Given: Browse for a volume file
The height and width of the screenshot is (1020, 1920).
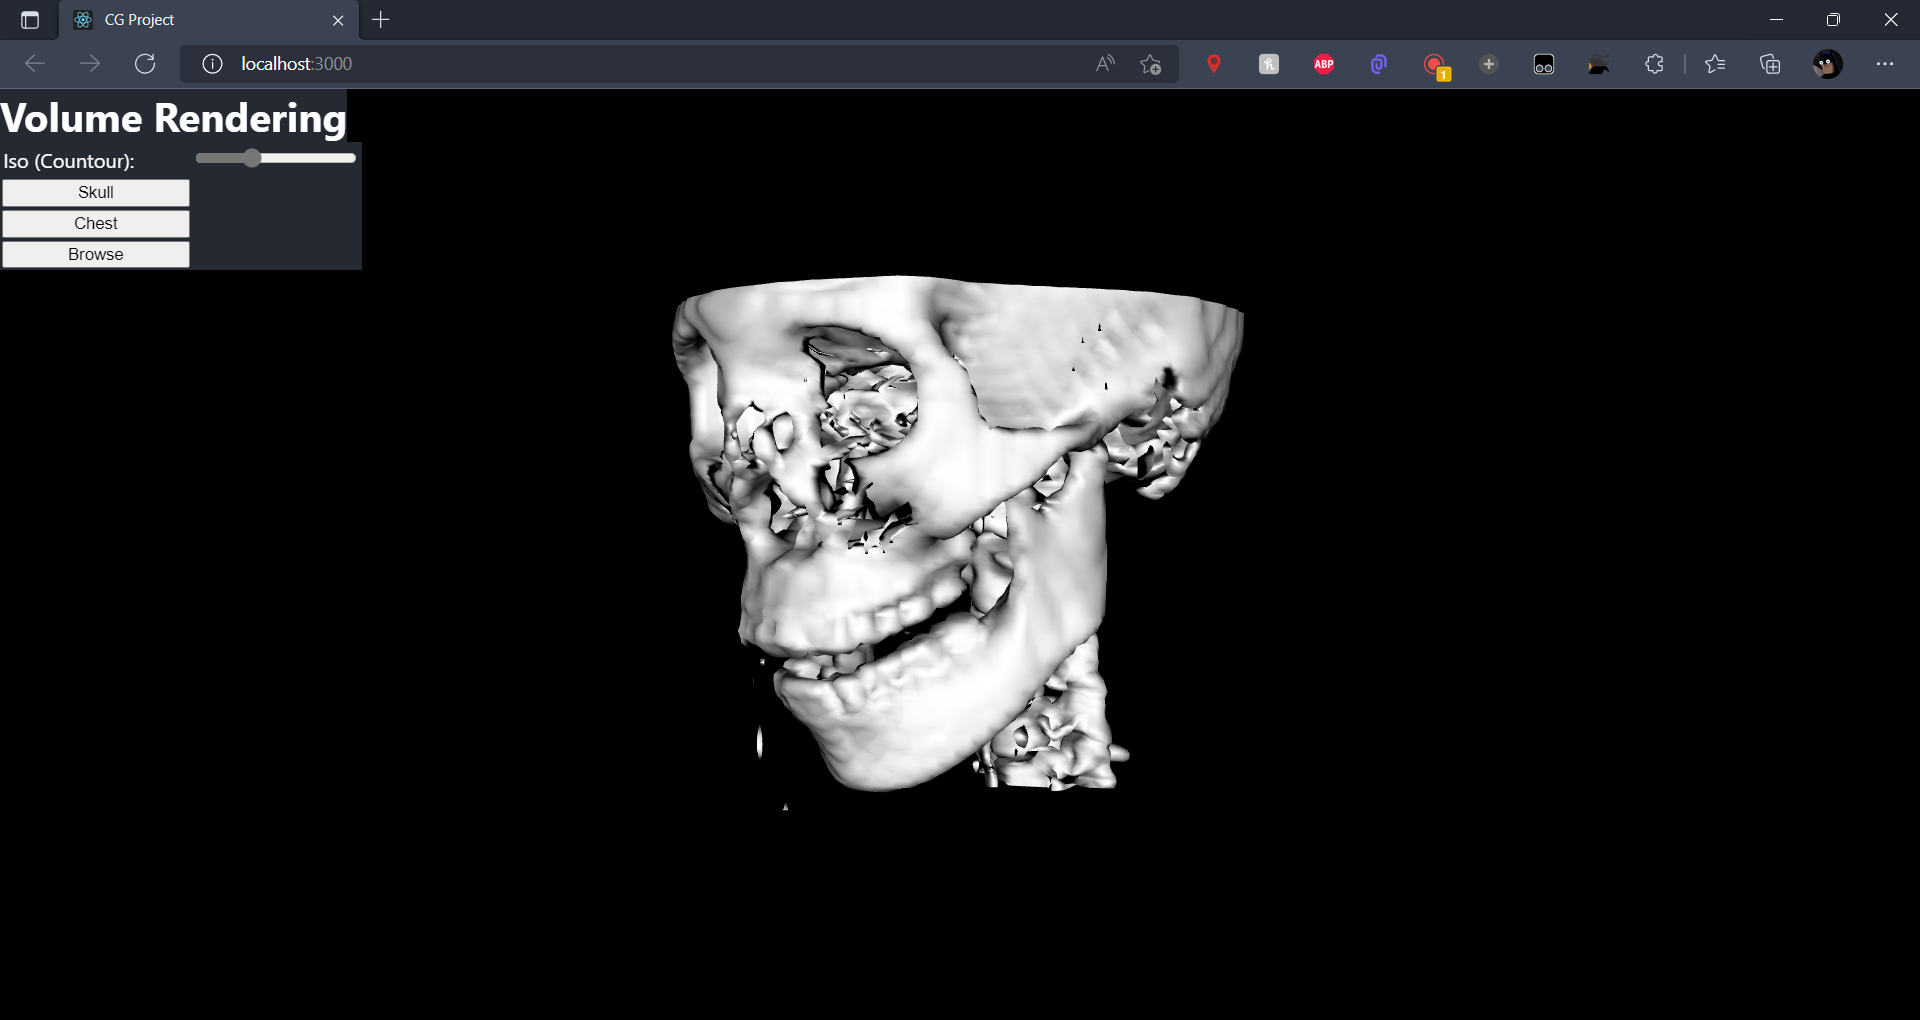Looking at the screenshot, I should 95,254.
